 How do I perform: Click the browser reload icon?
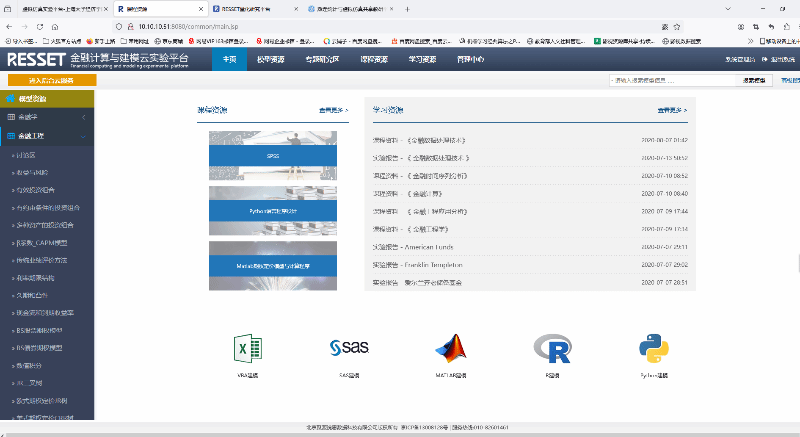(41, 26)
